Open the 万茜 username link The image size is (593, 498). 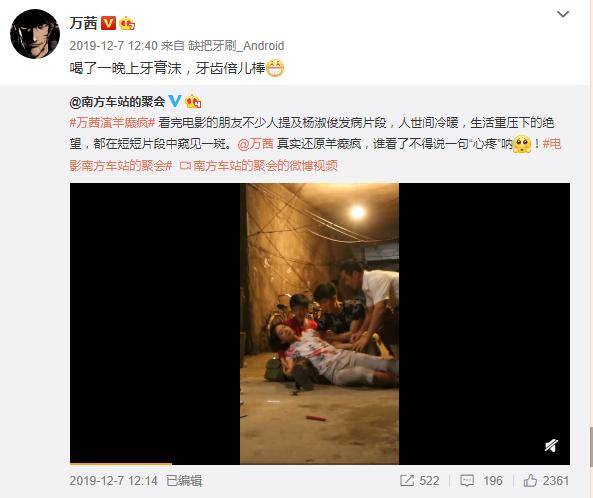click(83, 23)
